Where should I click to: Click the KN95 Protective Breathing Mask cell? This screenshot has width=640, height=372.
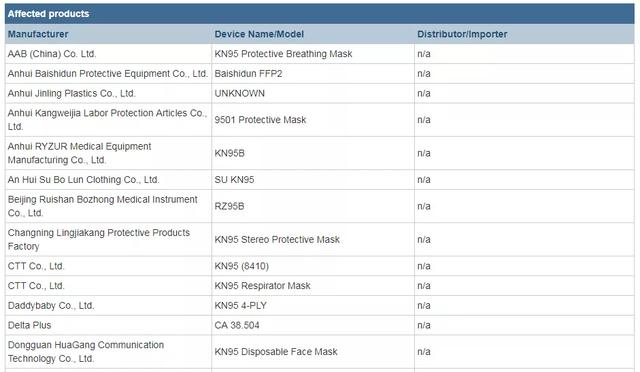(x=313, y=54)
